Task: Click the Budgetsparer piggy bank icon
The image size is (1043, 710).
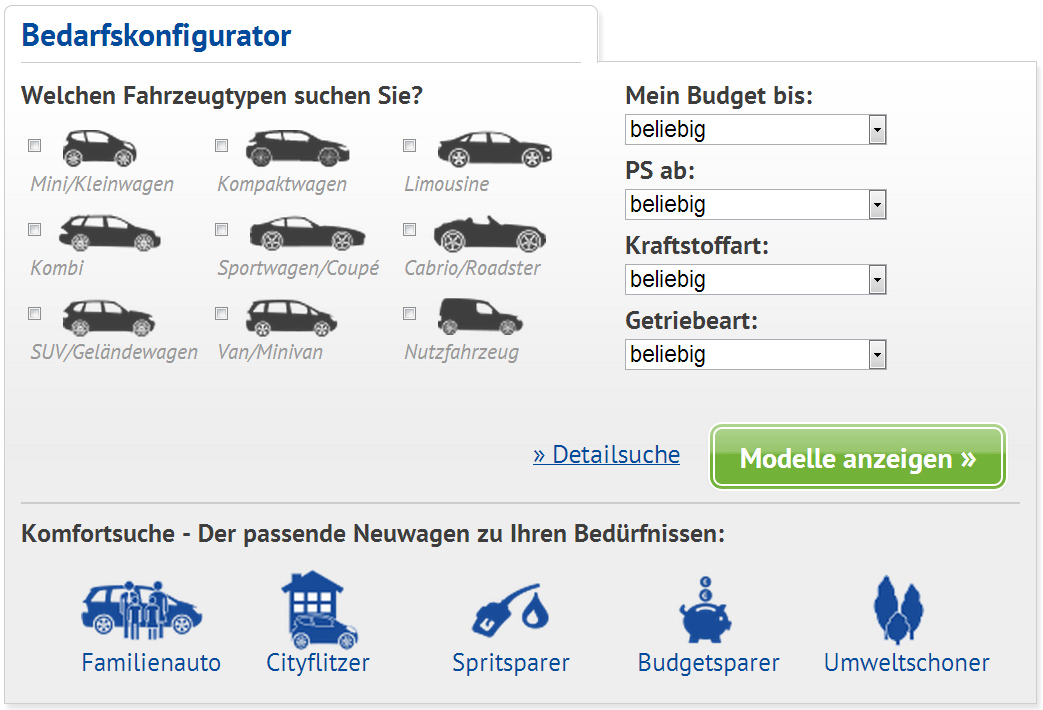Action: pos(708,609)
